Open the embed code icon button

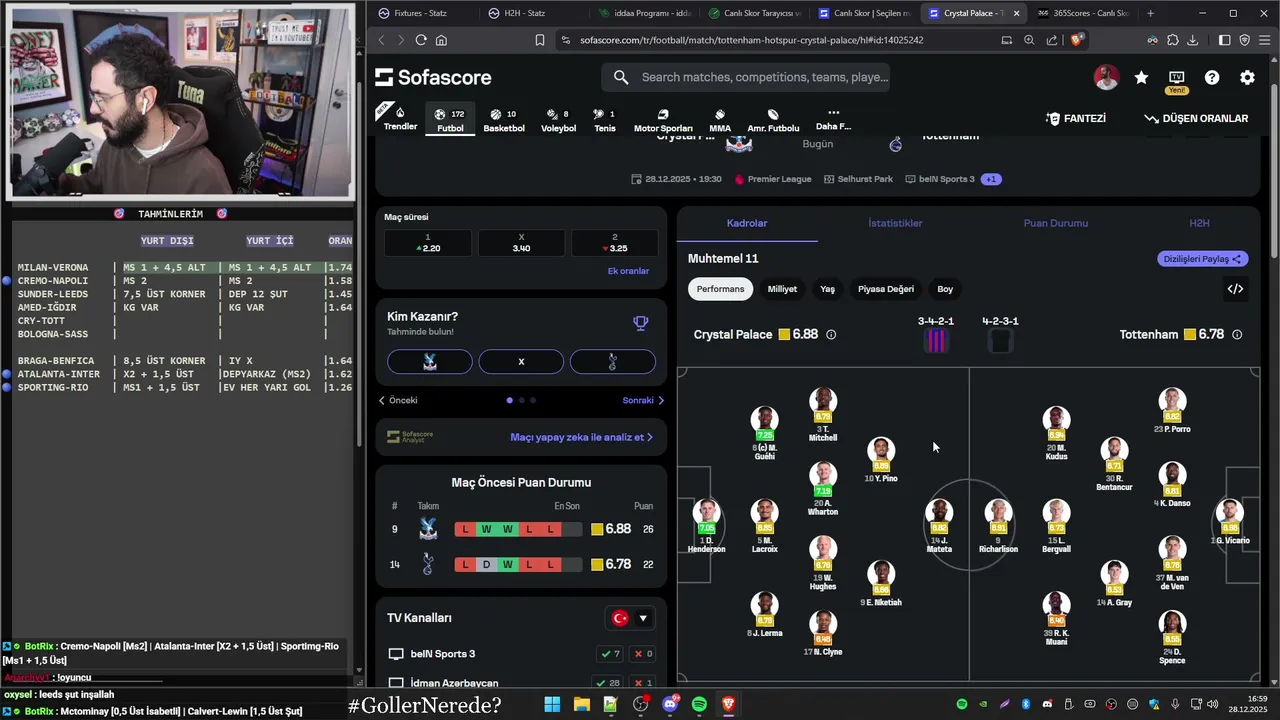coord(1235,289)
